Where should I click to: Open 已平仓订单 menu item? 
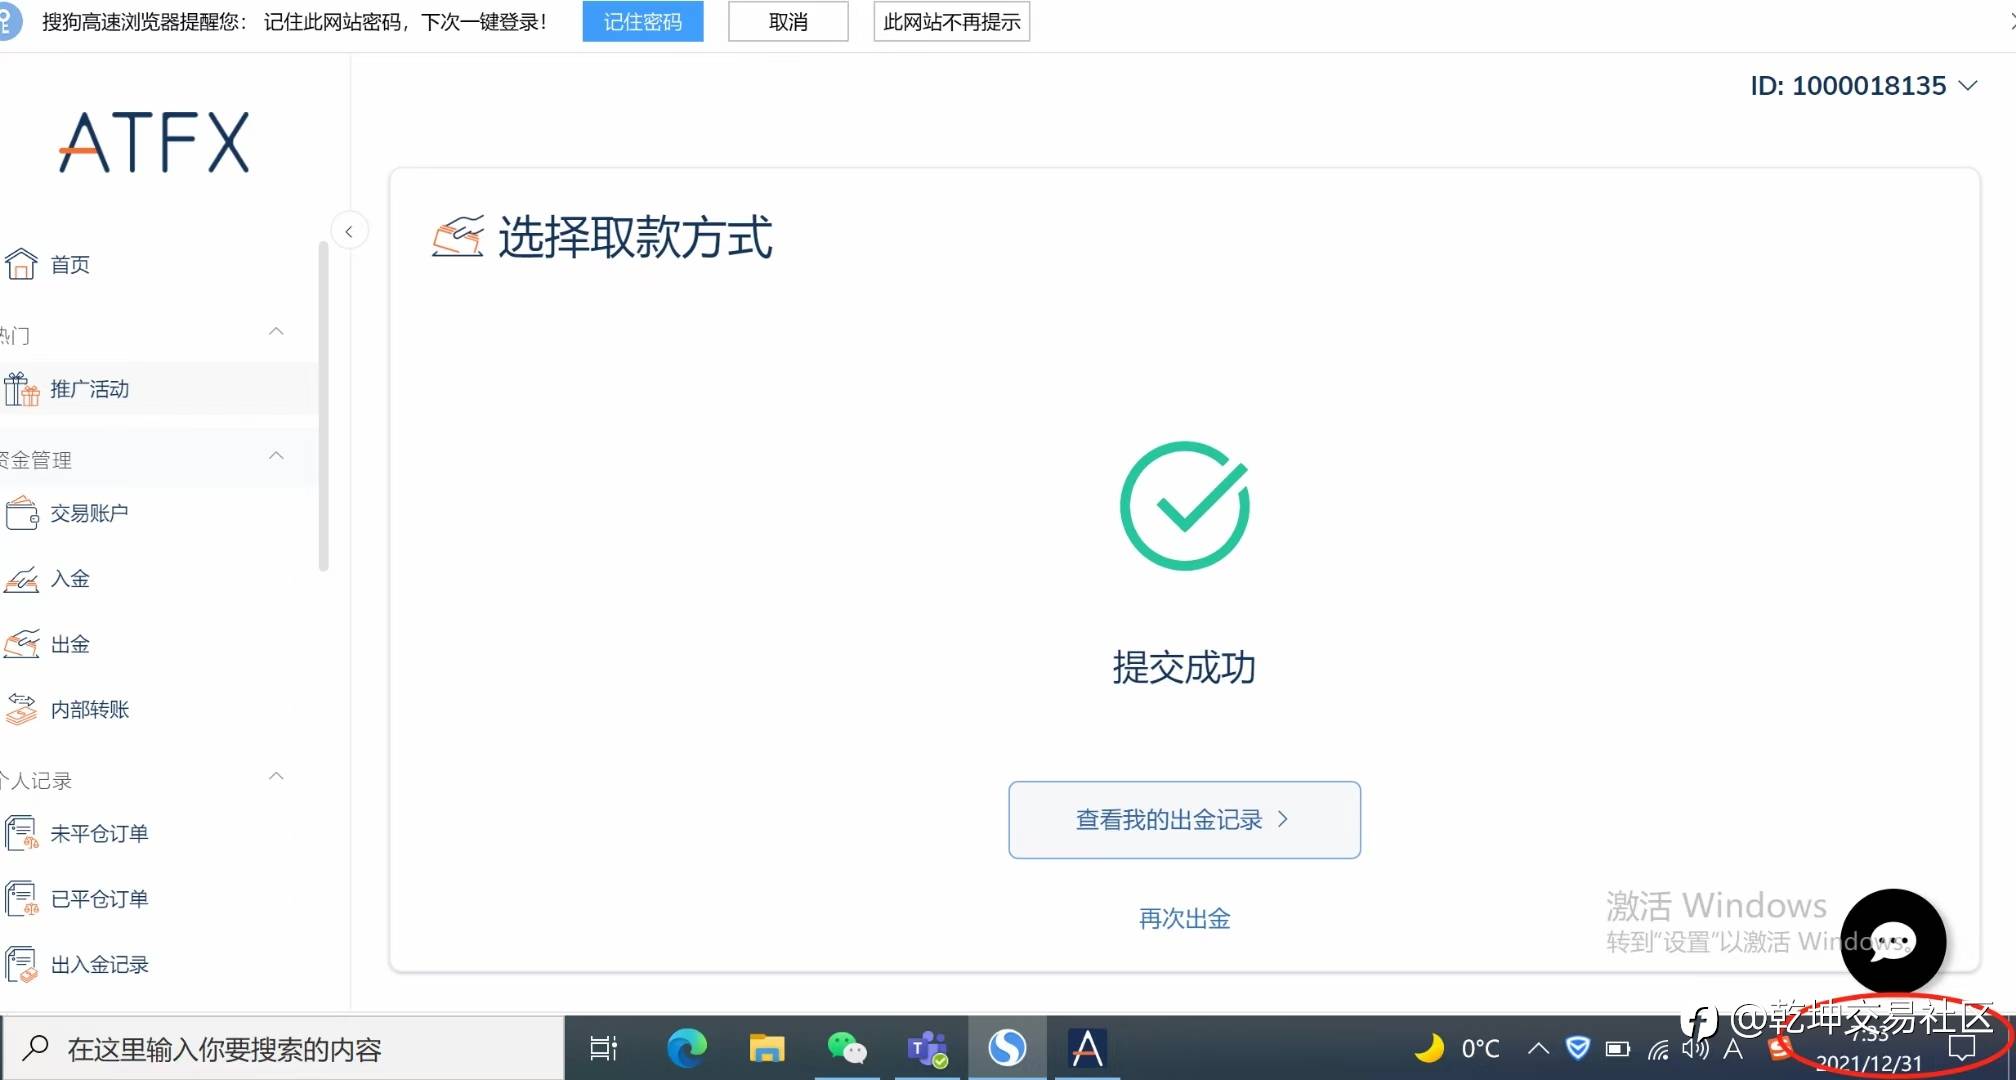tap(99, 899)
